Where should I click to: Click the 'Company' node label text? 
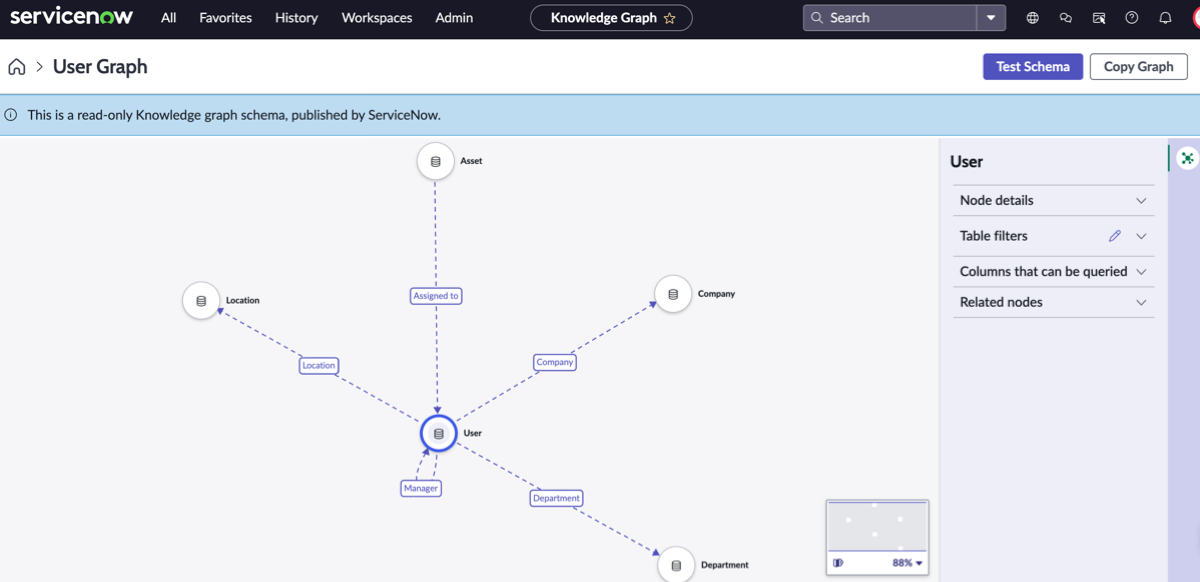(x=716, y=294)
